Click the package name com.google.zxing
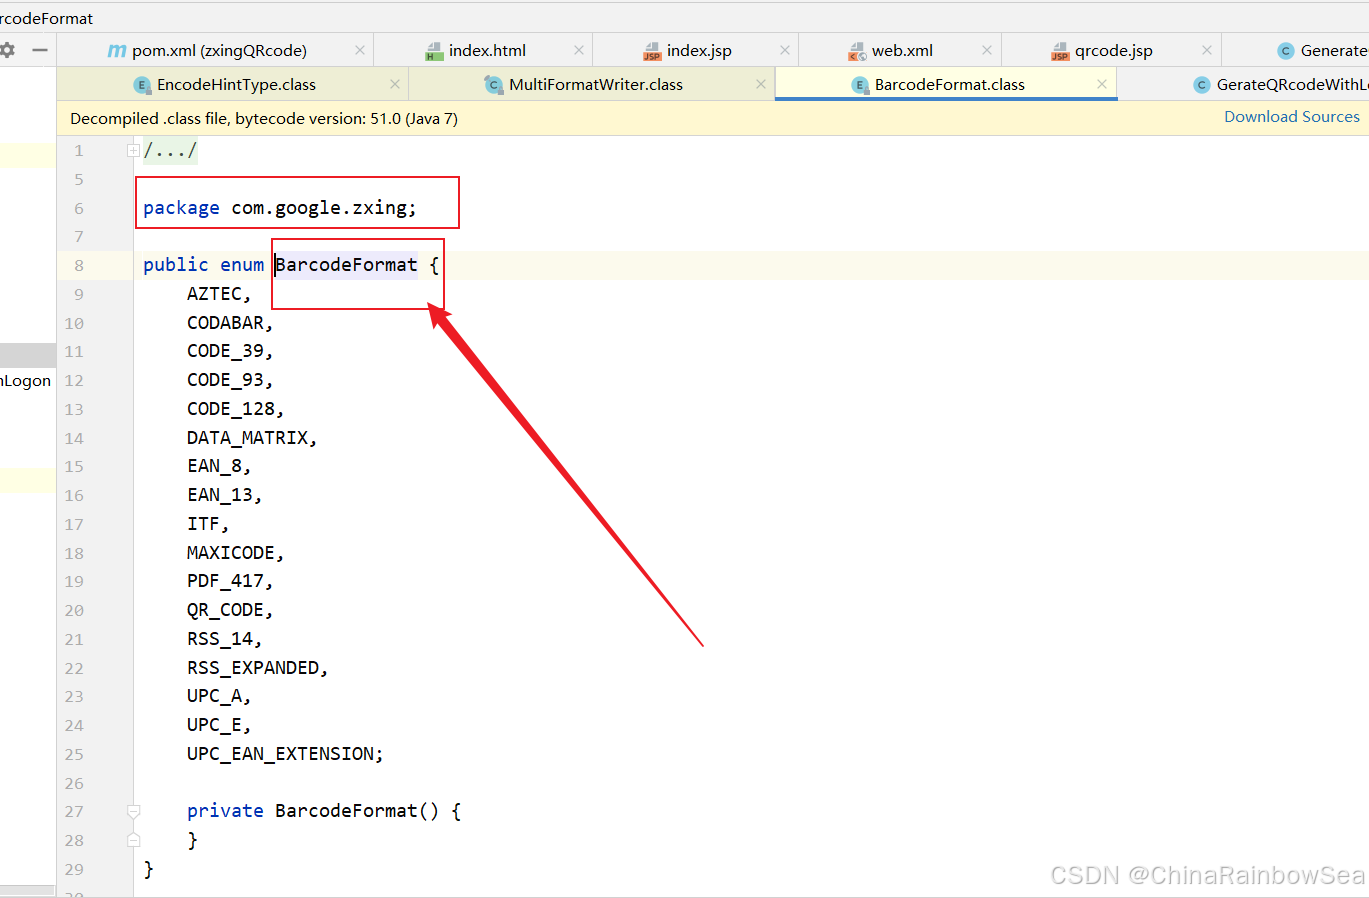This screenshot has width=1369, height=898. 320,208
